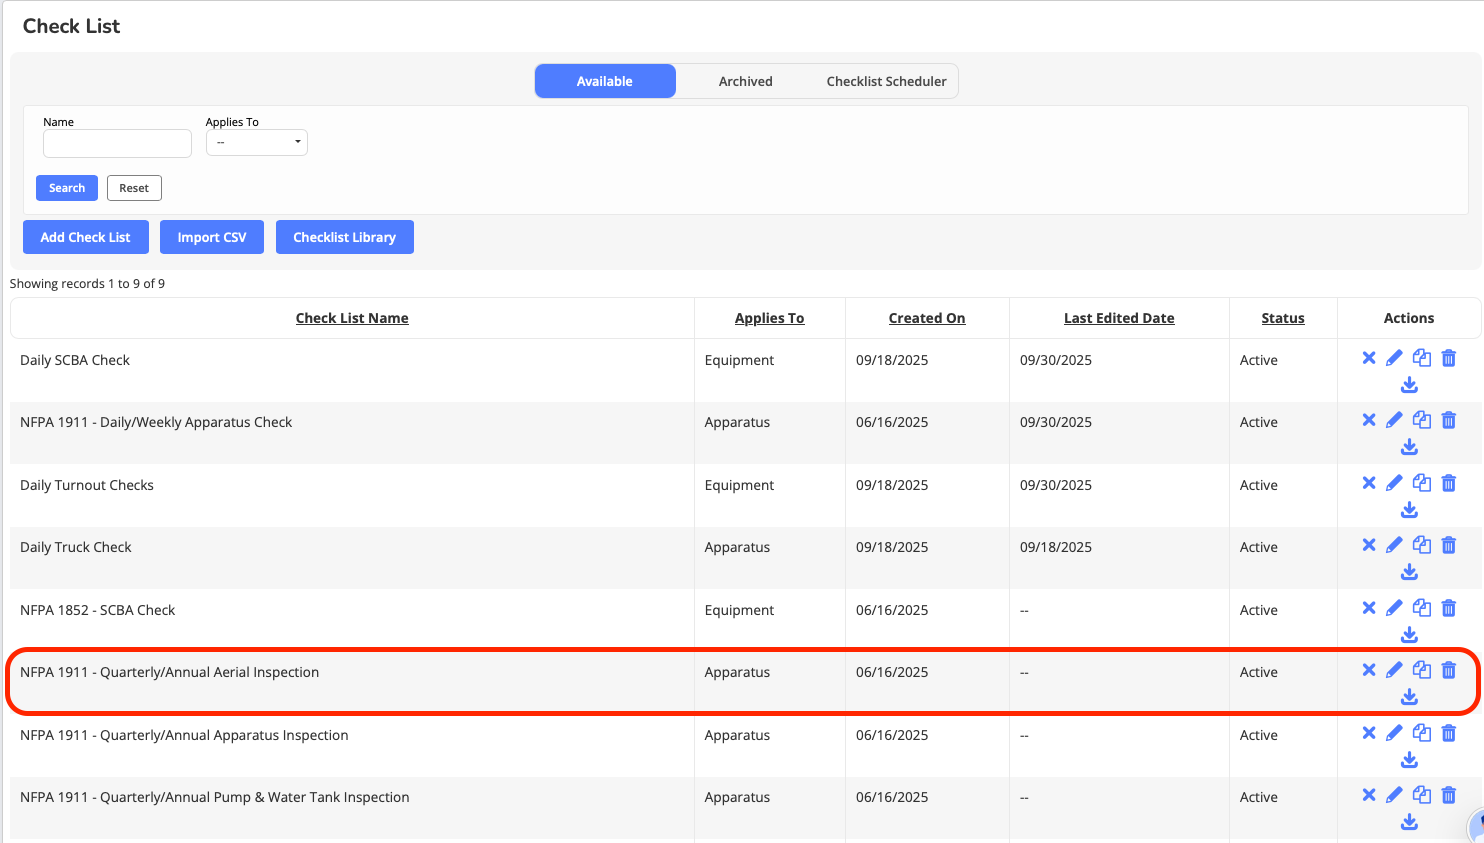The image size is (1484, 843).
Task: Edit the Daily SCBA Check checklist
Action: pyautogui.click(x=1394, y=358)
